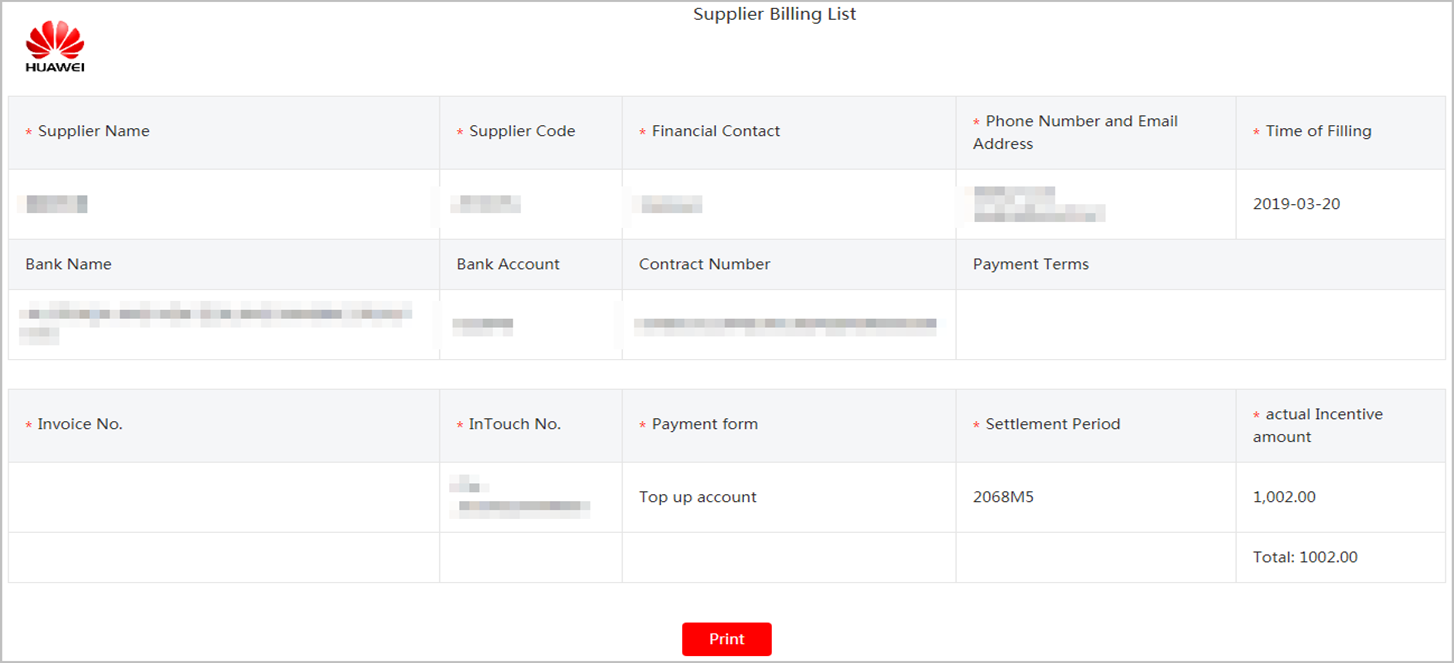
Task: Click the Bank Account header
Action: coord(531,265)
